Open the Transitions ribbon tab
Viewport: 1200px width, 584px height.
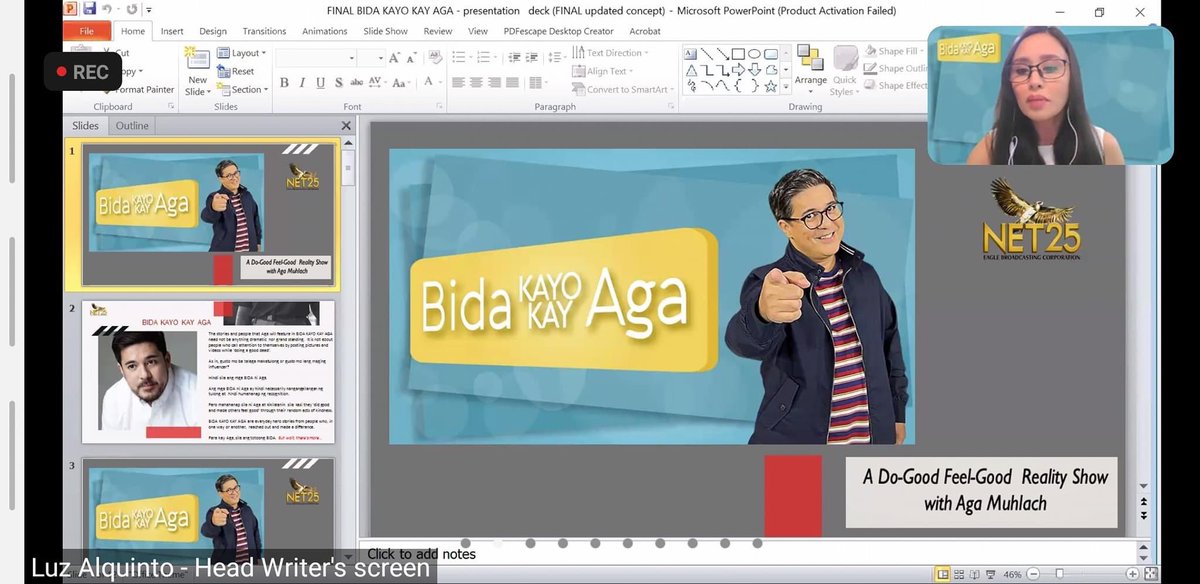coord(264,31)
